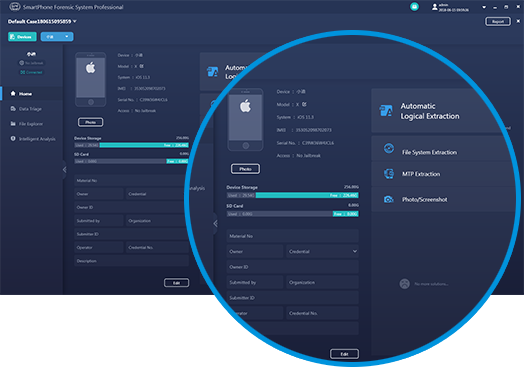
Task: Click the Devices button
Action: pos(22,37)
